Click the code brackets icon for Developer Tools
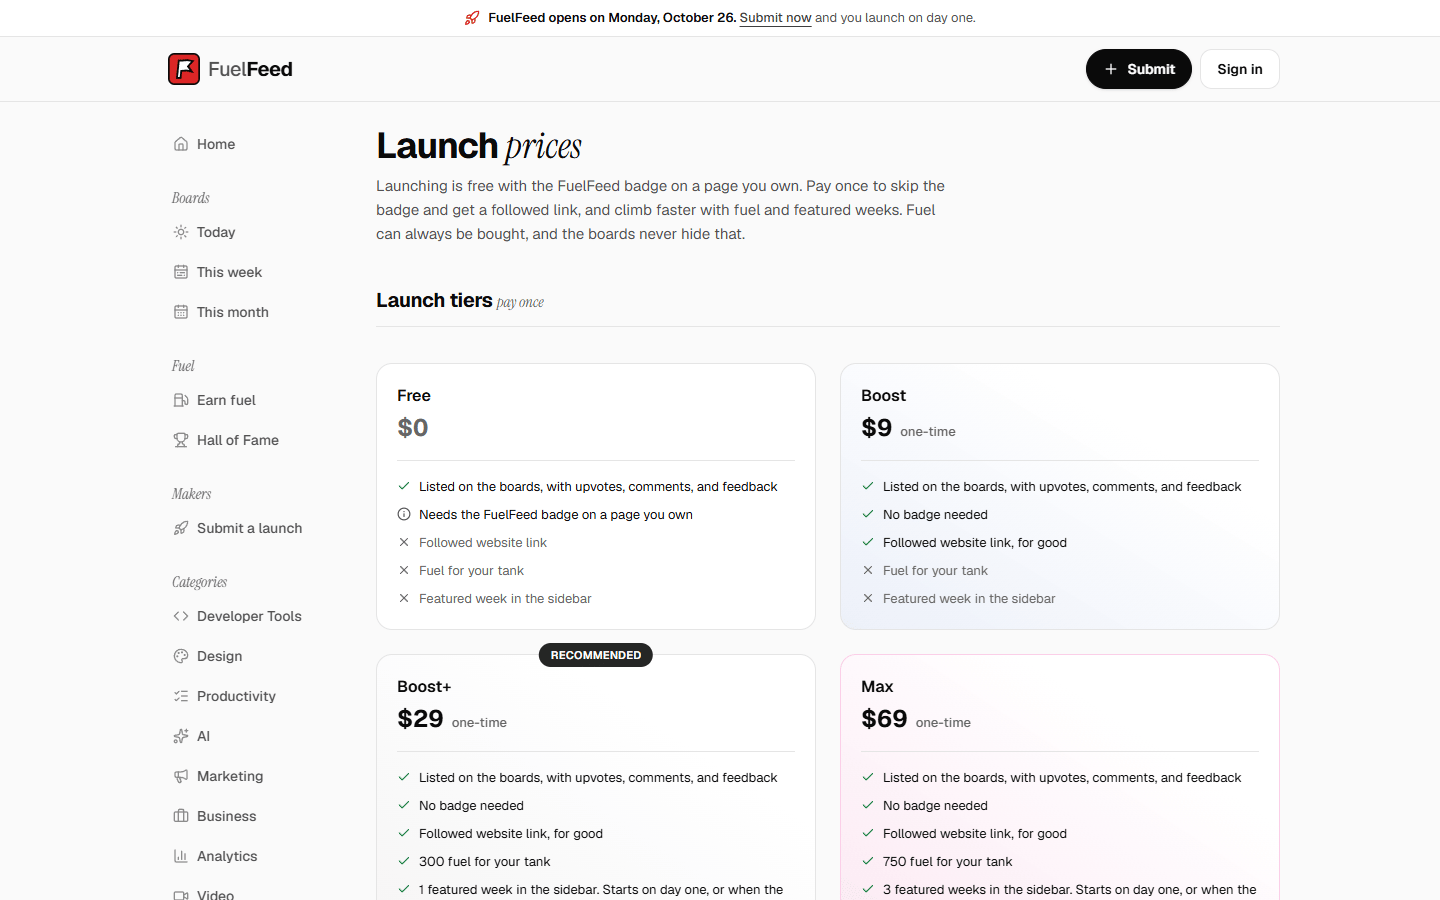The image size is (1440, 900). (181, 616)
